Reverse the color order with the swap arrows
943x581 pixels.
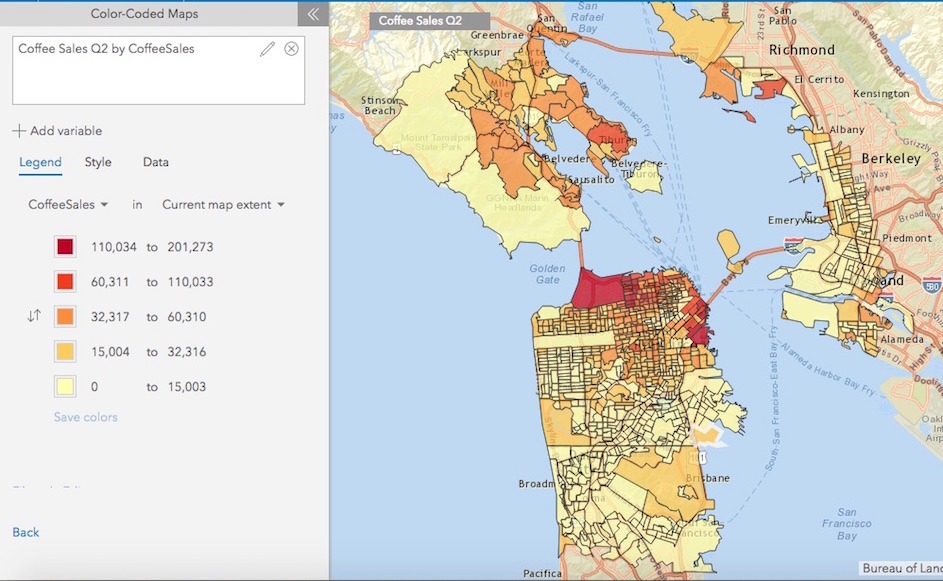click(x=34, y=316)
